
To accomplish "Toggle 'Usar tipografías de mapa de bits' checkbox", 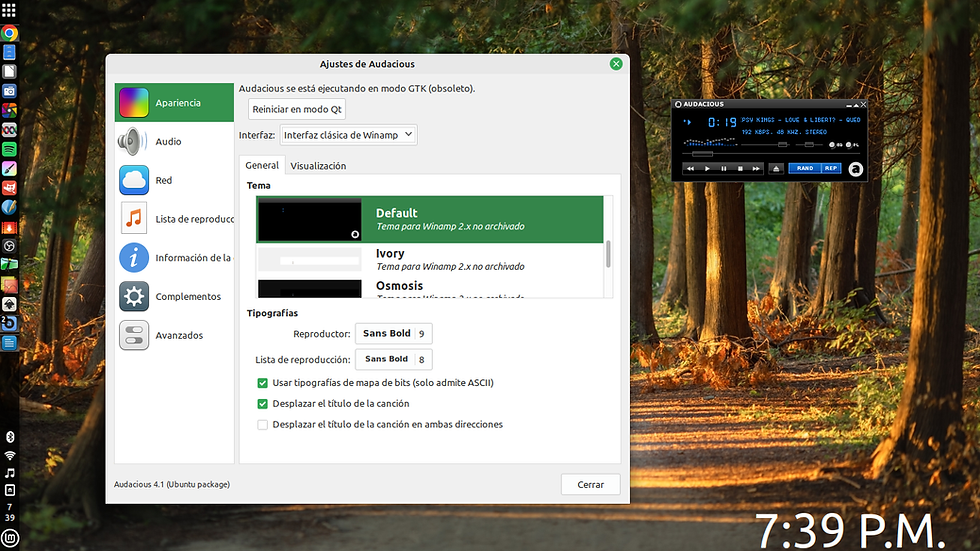I will point(262,383).
